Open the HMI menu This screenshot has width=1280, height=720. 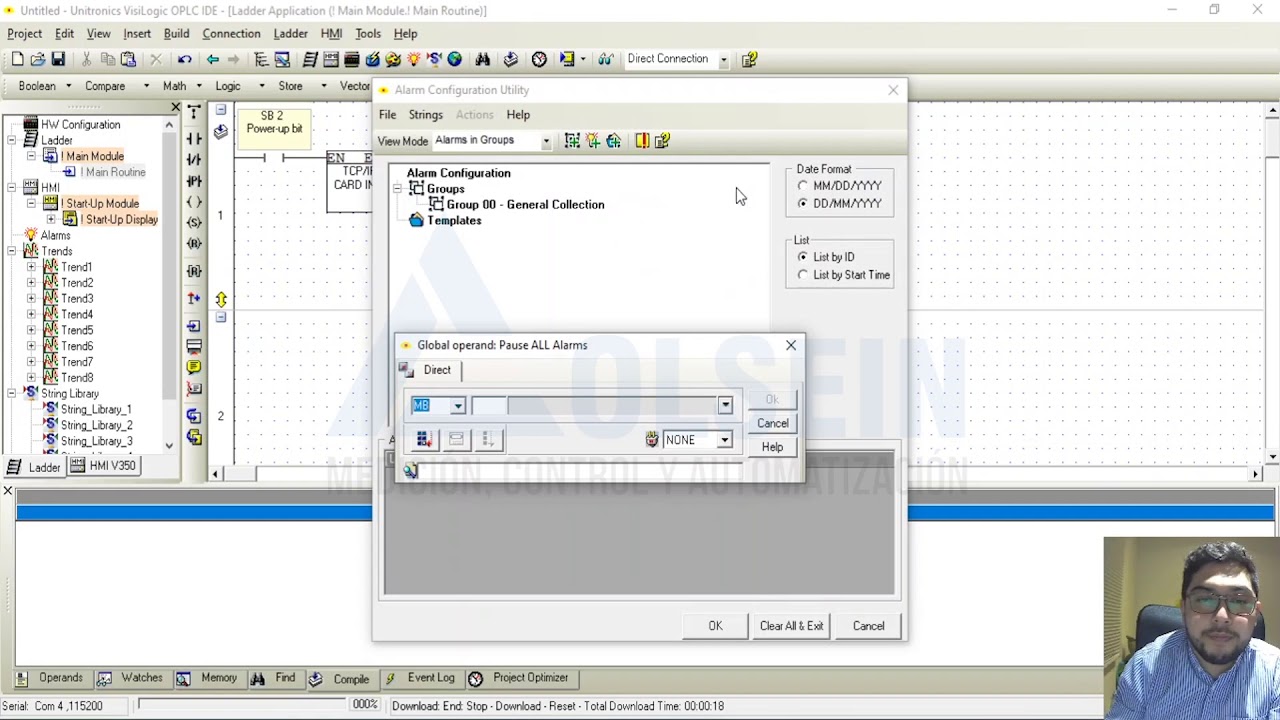(x=331, y=34)
